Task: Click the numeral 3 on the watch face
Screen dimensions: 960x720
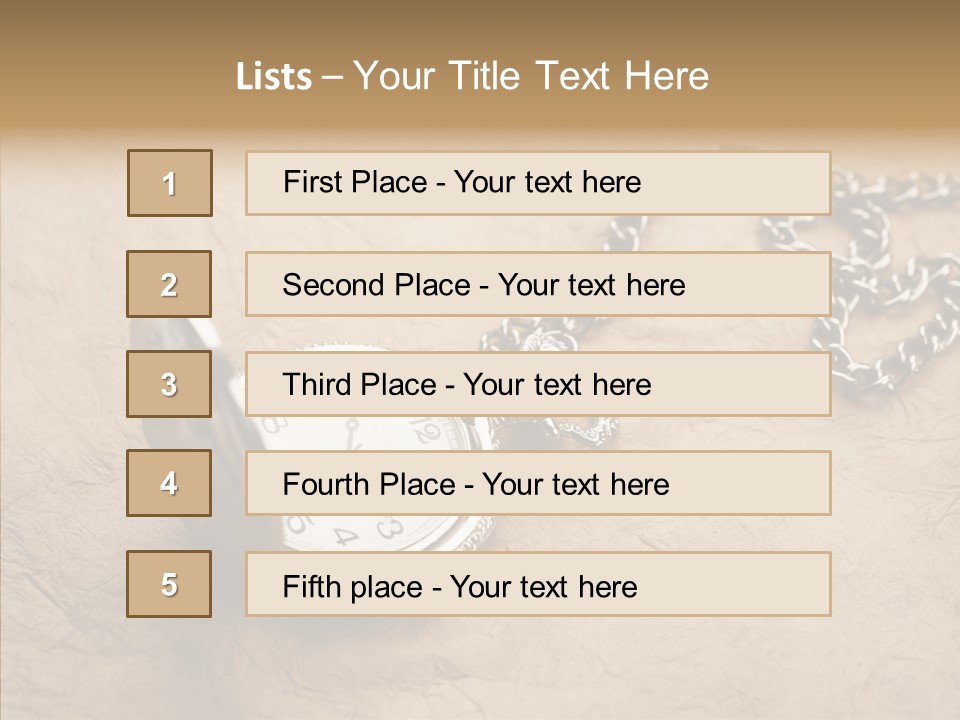Action: click(393, 528)
